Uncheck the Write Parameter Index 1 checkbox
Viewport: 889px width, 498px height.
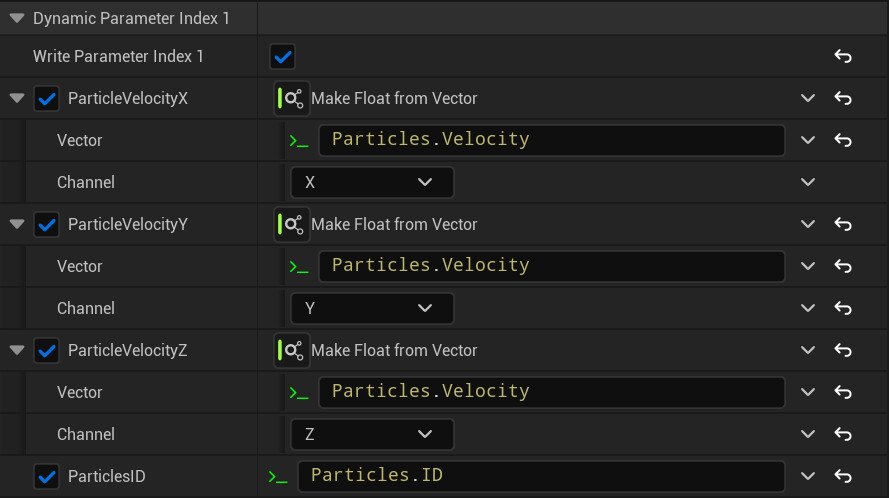coord(283,56)
